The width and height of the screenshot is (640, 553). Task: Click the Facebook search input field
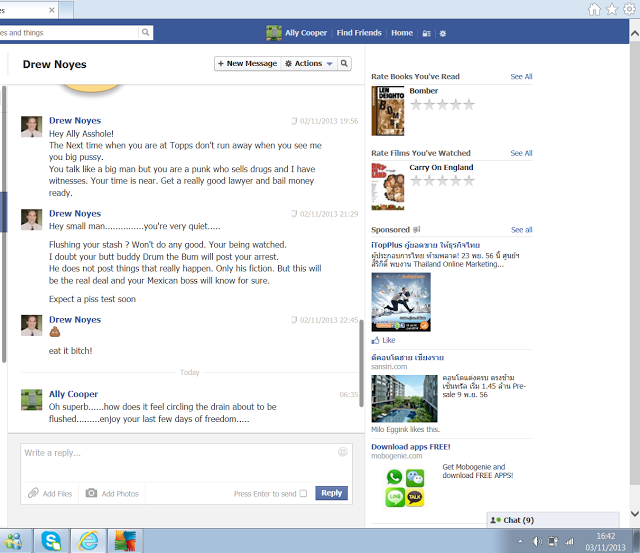point(69,33)
